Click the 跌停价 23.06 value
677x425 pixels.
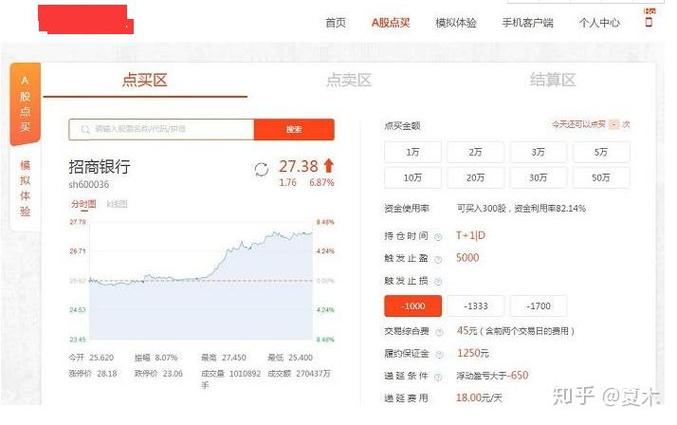tap(158, 374)
